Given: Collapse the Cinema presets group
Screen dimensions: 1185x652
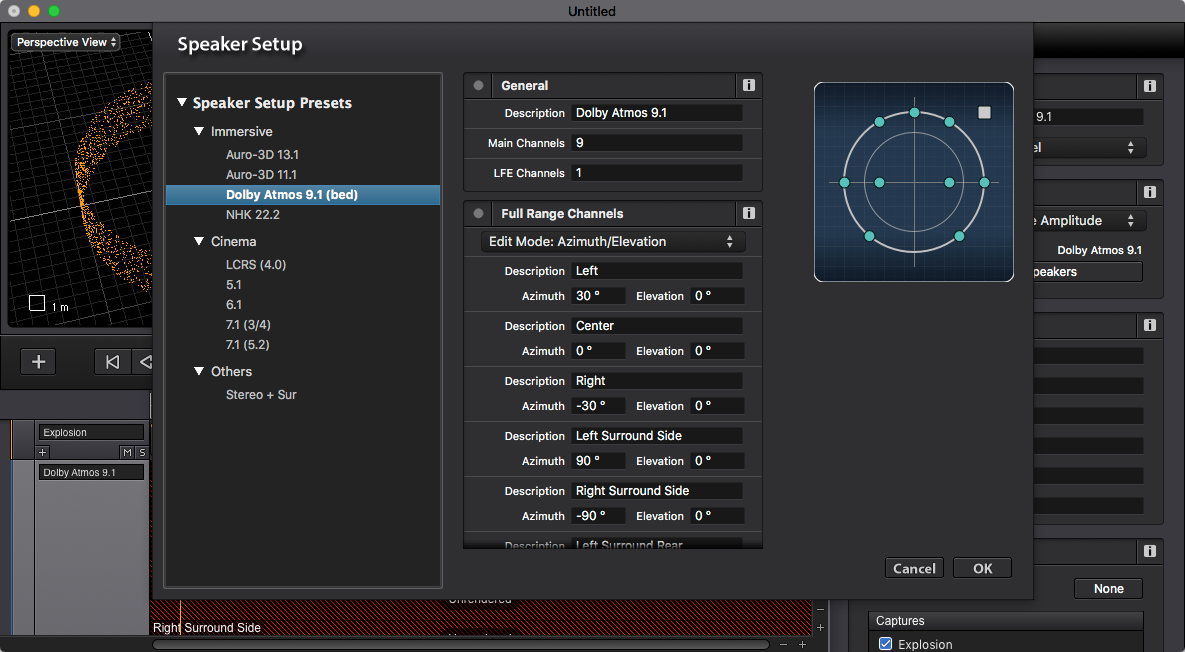Looking at the screenshot, I should click(199, 242).
